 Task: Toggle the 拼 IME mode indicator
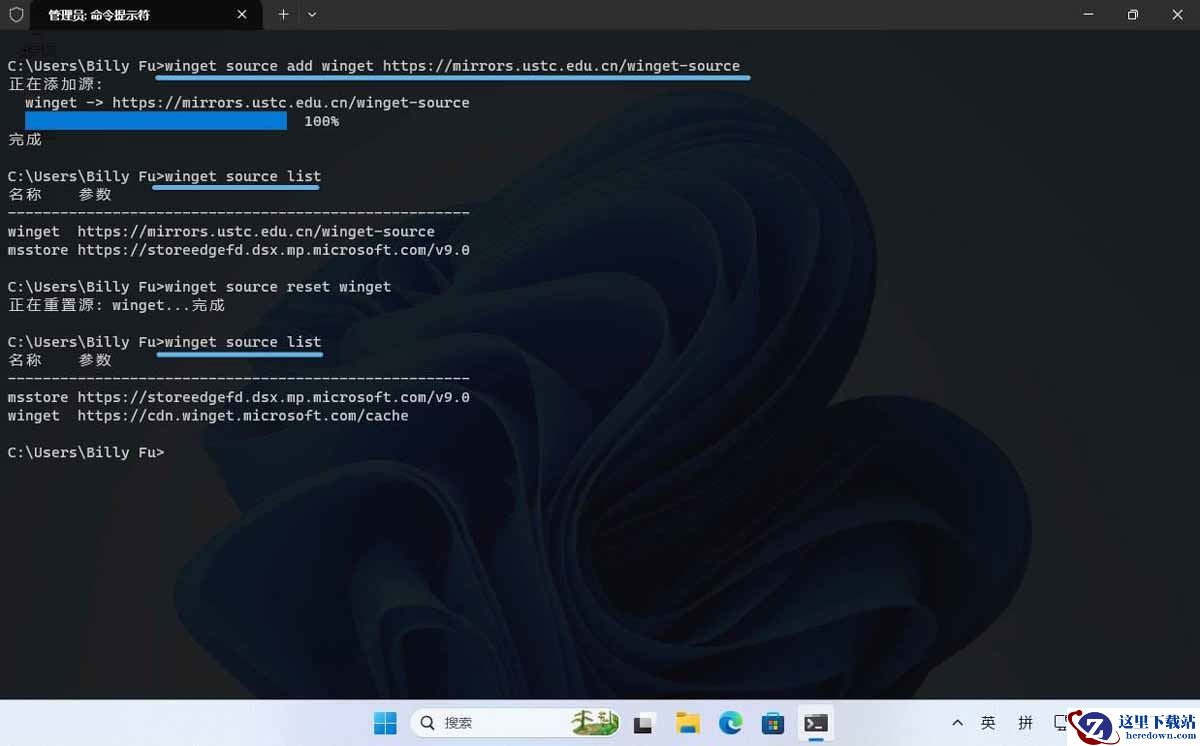pos(1025,723)
